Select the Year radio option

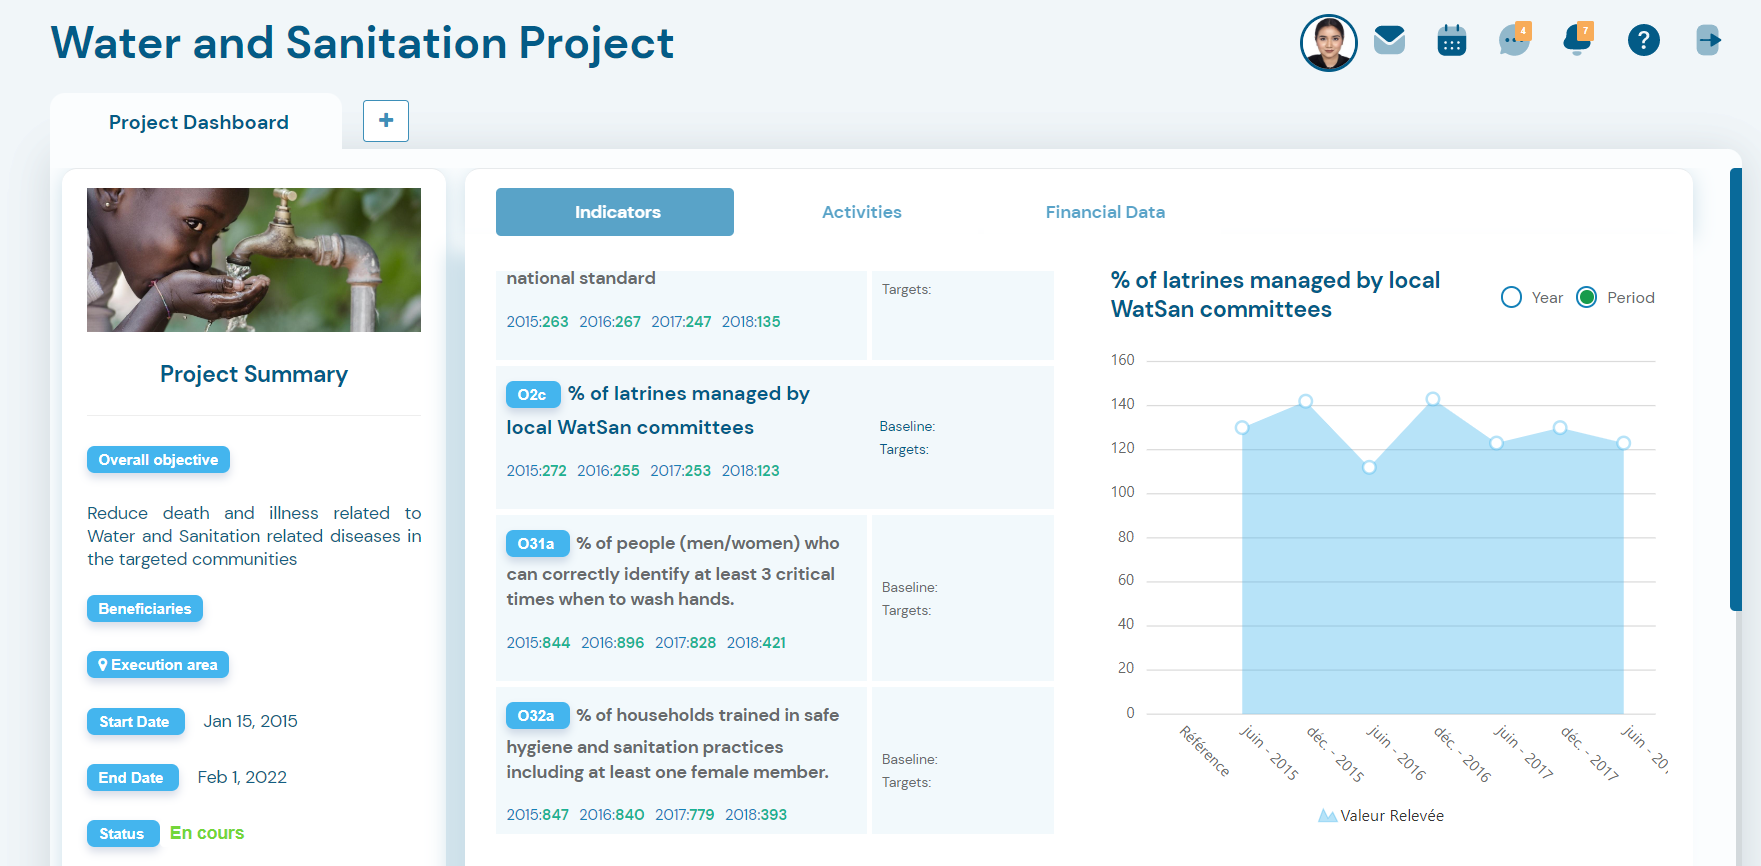point(1511,297)
